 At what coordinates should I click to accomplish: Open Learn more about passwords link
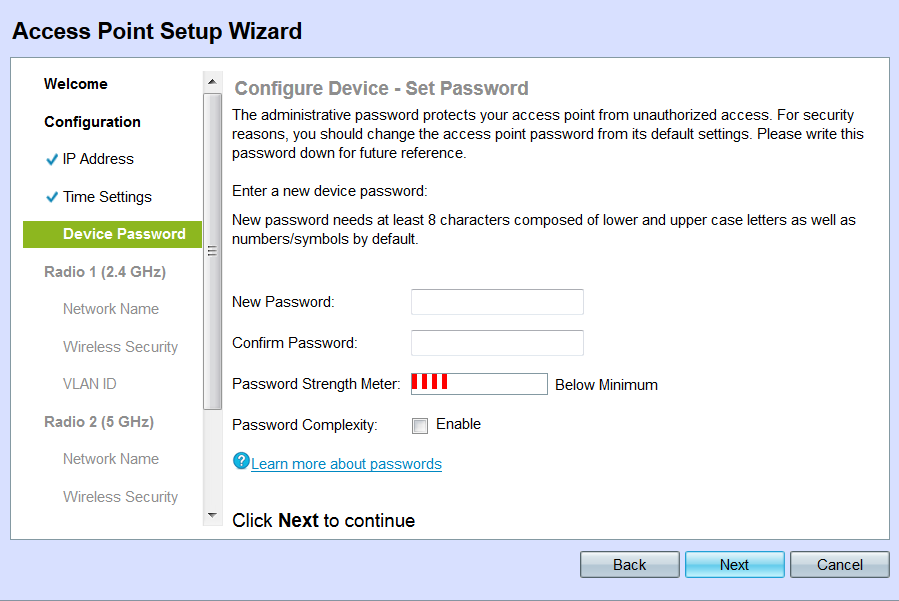pyautogui.click(x=346, y=464)
